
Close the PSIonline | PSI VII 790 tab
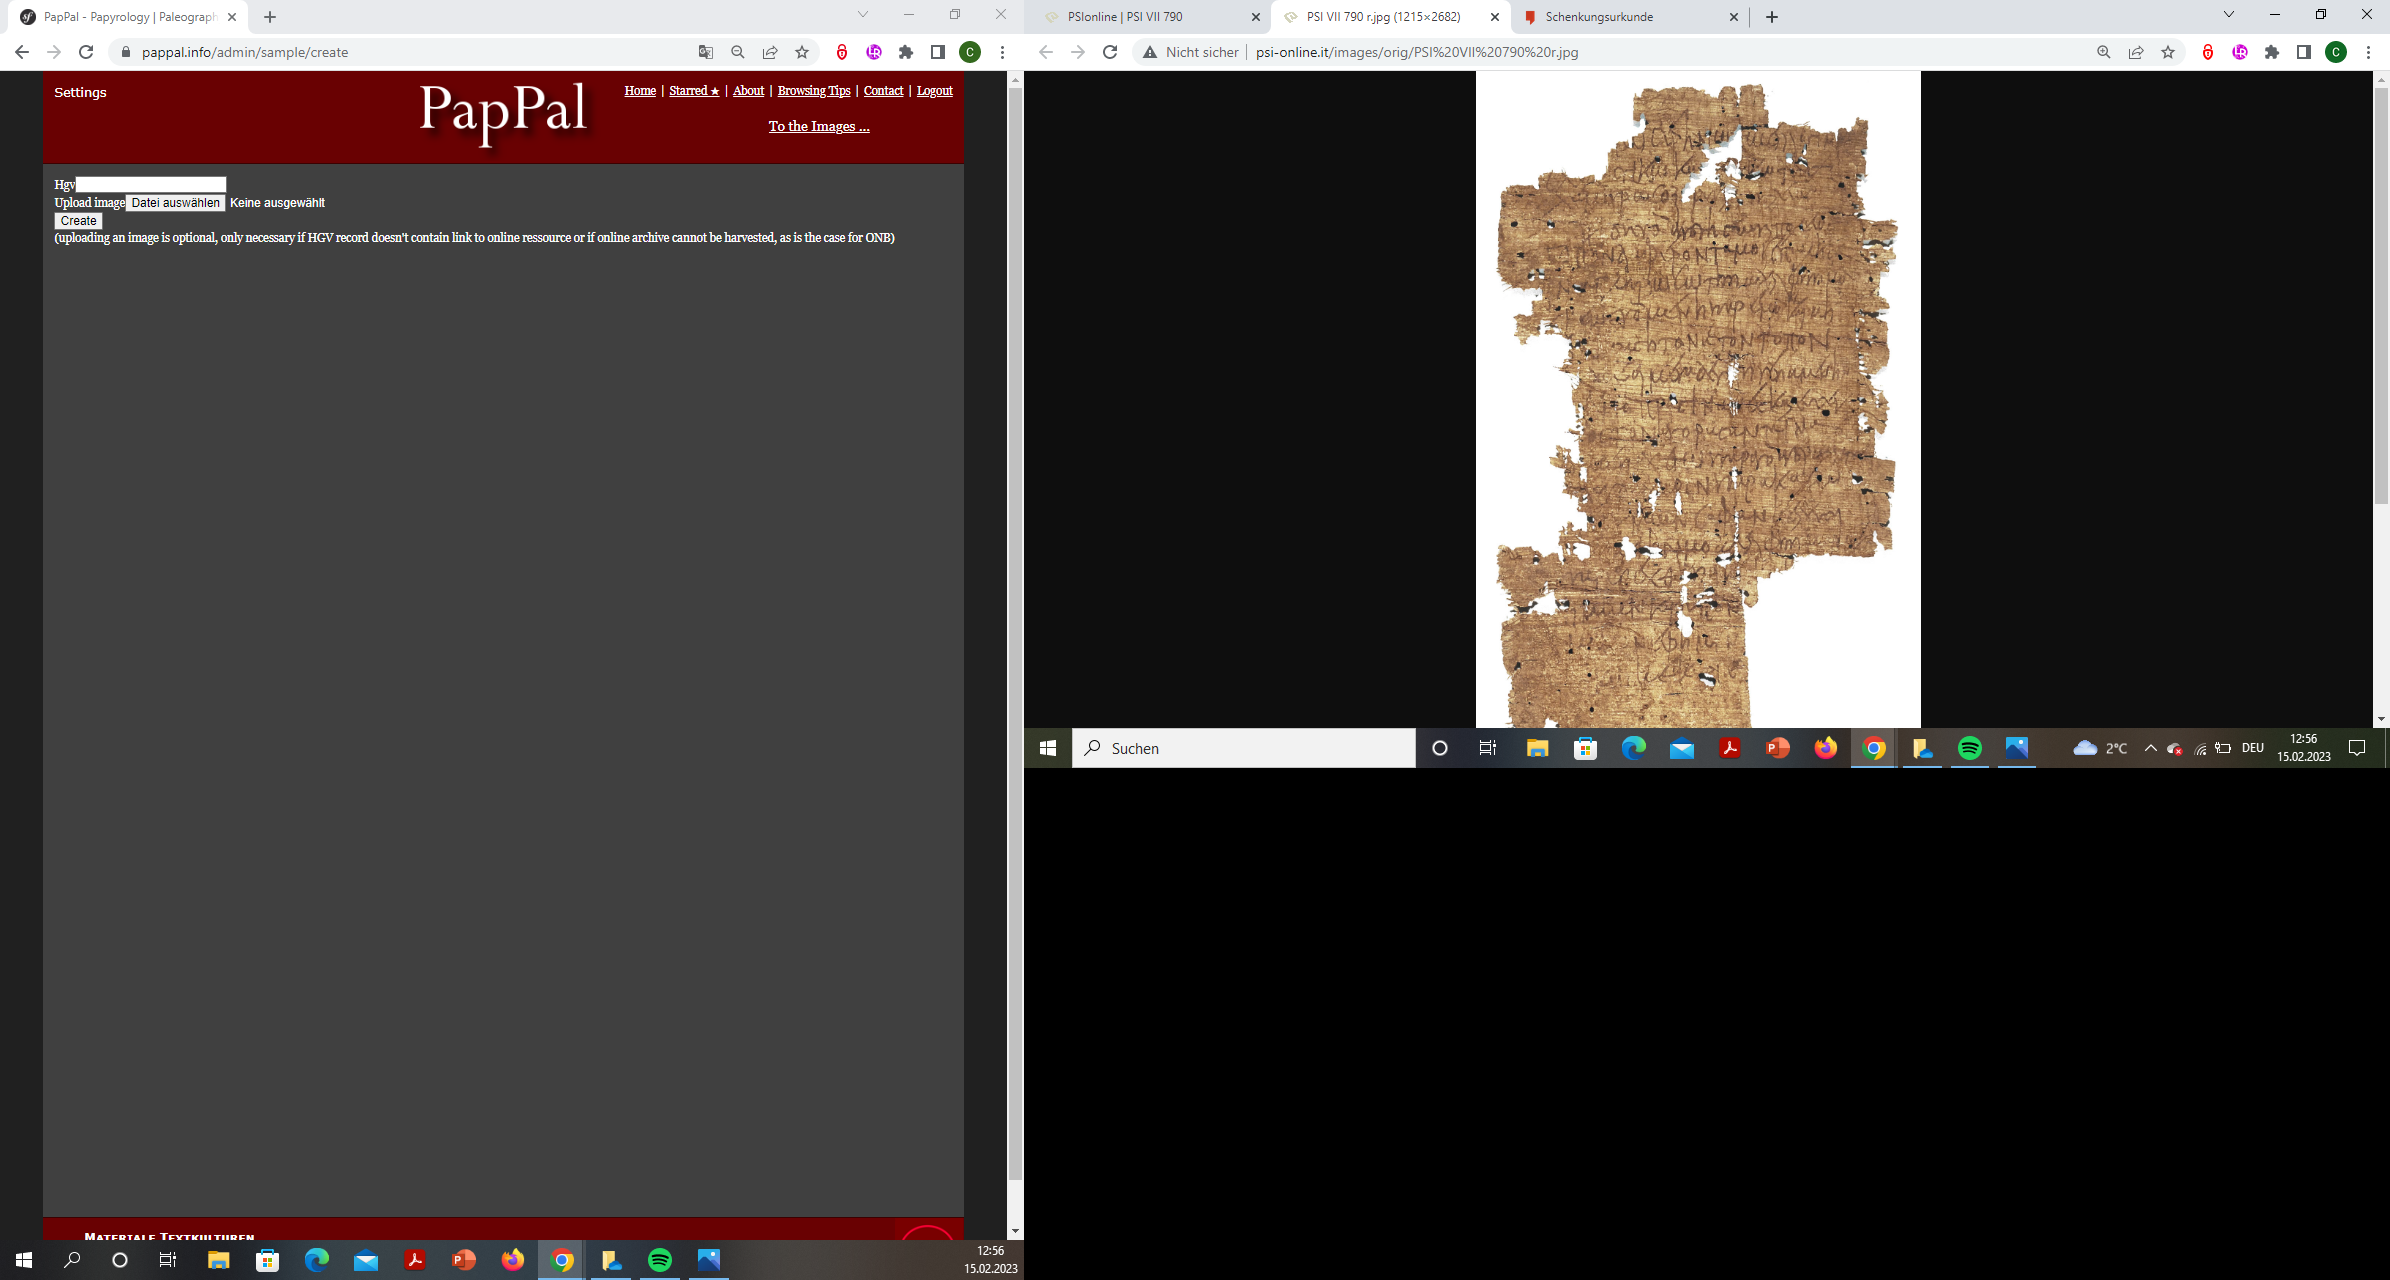[x=1256, y=17]
